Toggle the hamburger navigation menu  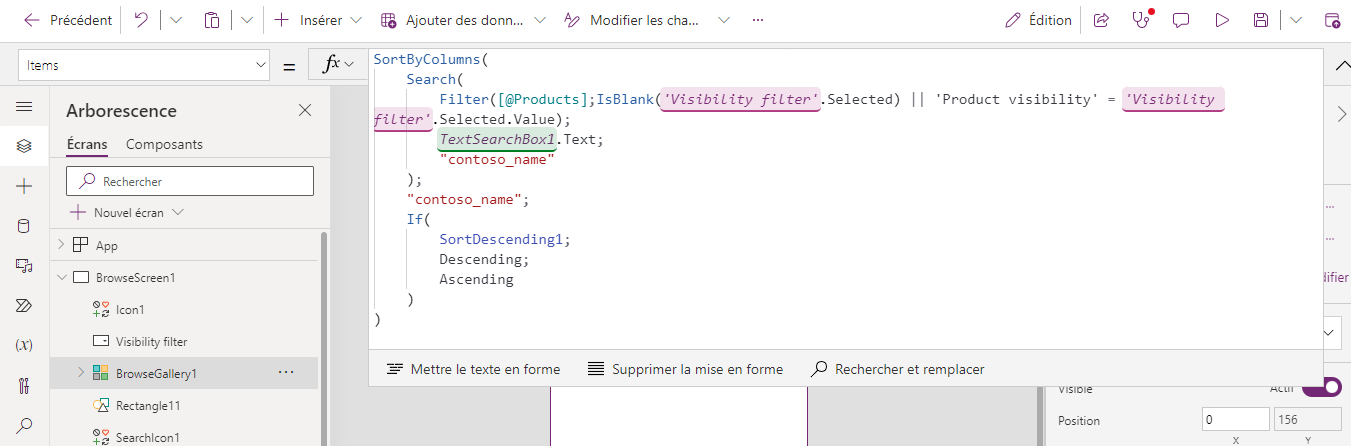pos(24,106)
